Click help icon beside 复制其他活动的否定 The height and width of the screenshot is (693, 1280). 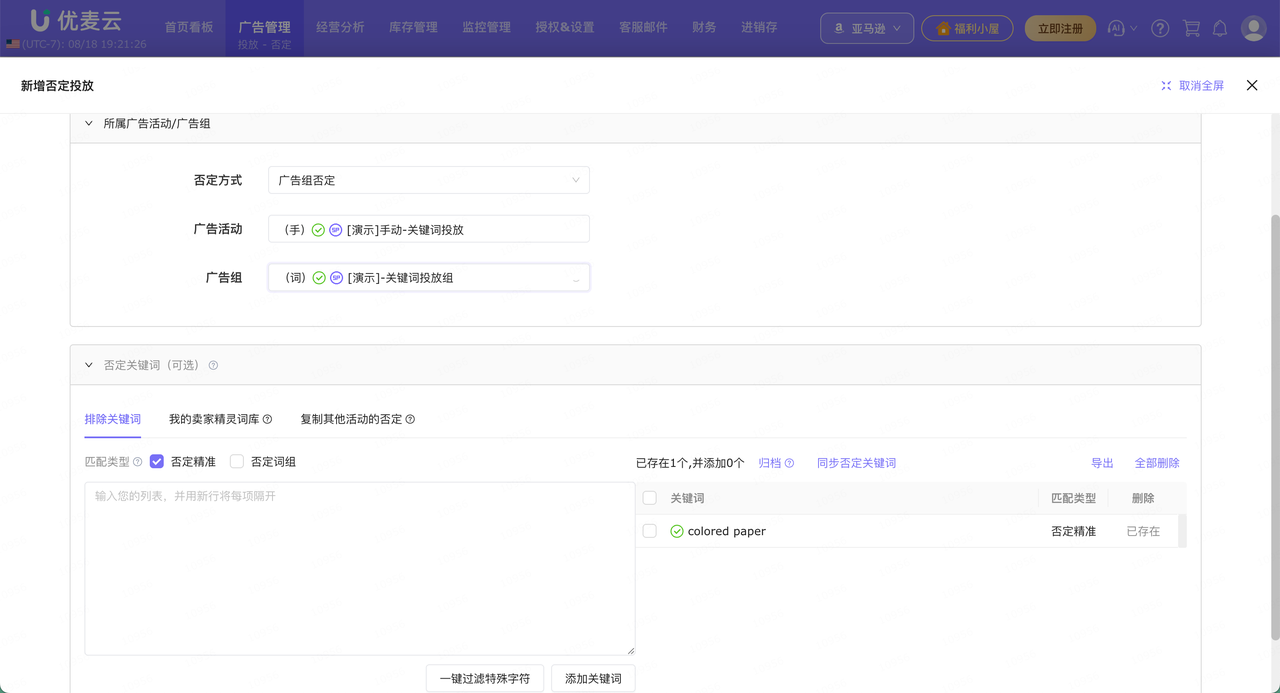point(410,420)
